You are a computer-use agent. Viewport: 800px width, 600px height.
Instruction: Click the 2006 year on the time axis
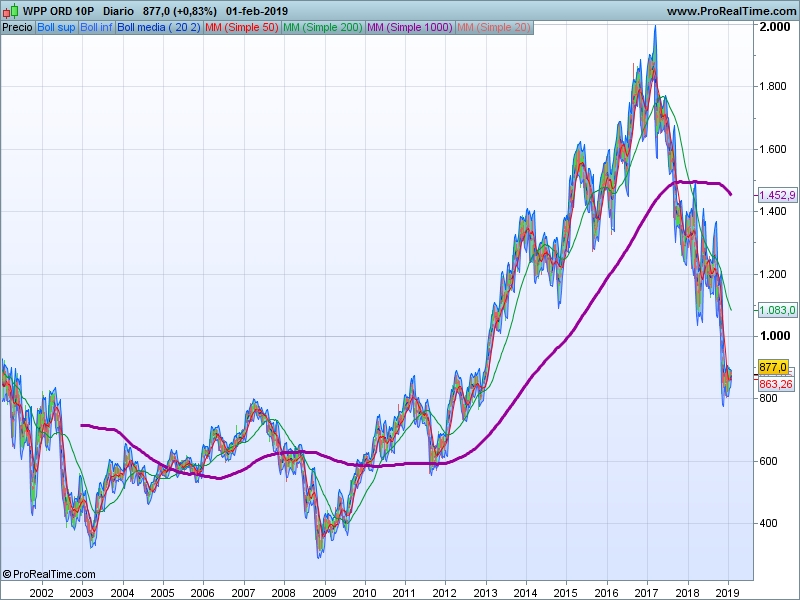(x=203, y=593)
